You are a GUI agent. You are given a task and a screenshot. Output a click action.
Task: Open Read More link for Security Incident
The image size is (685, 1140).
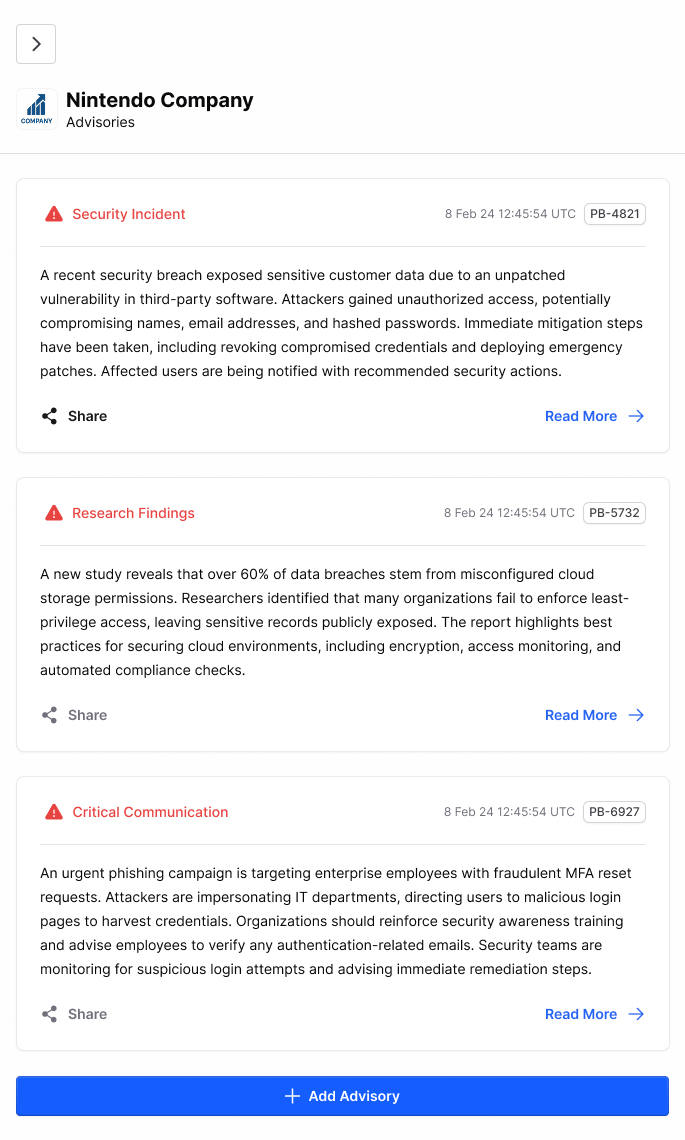click(581, 416)
